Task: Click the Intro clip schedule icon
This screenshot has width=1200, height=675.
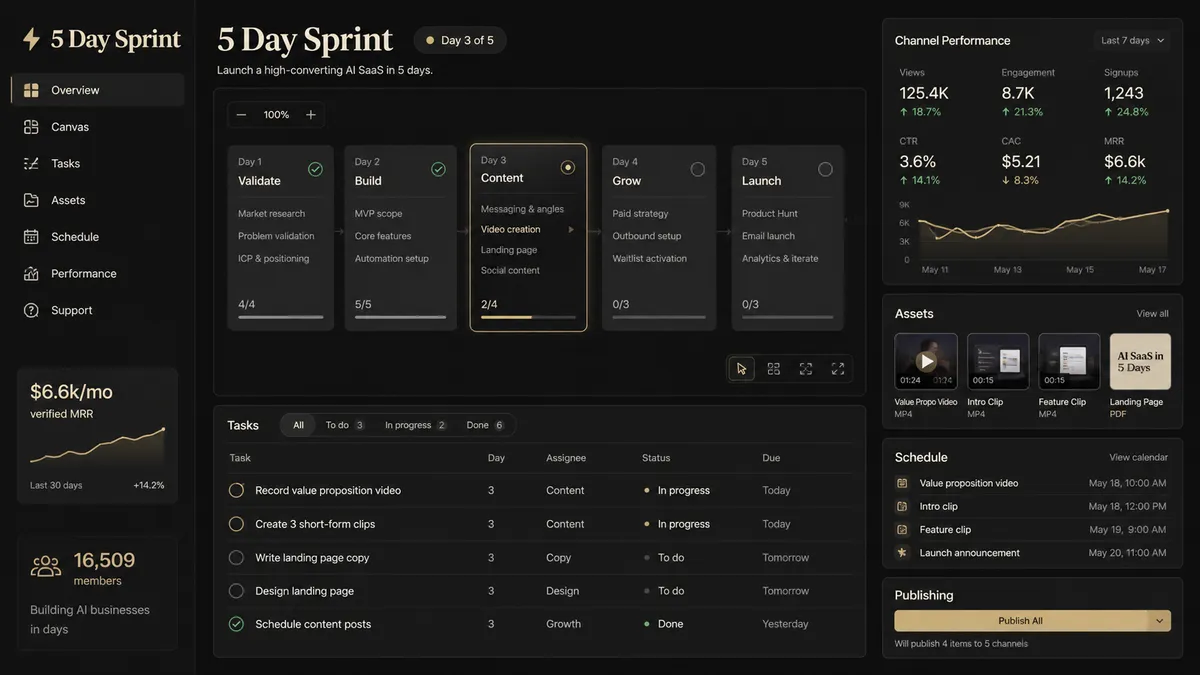Action: (902, 506)
